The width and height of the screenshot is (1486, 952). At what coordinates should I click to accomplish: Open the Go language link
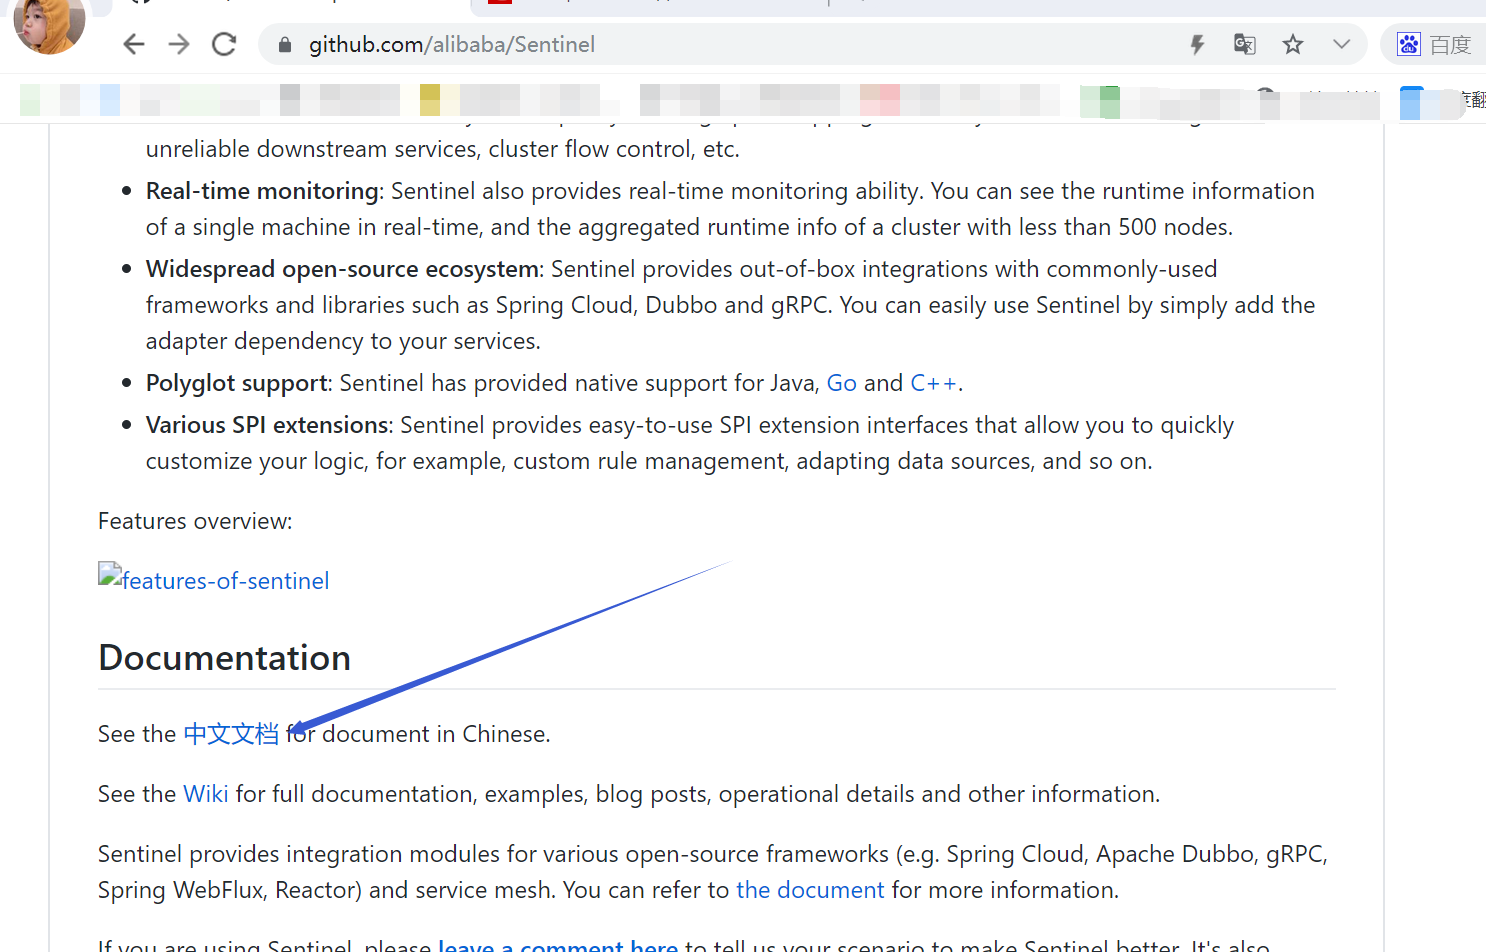point(842,383)
